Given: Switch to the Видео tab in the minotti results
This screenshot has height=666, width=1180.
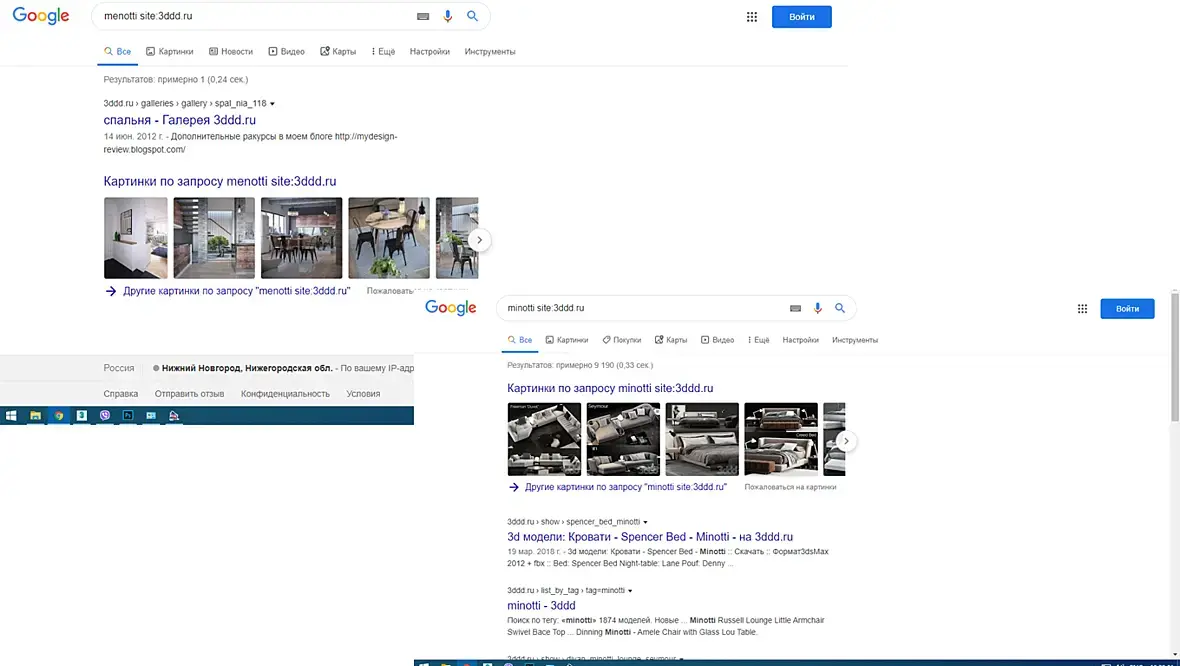Looking at the screenshot, I should (x=717, y=340).
